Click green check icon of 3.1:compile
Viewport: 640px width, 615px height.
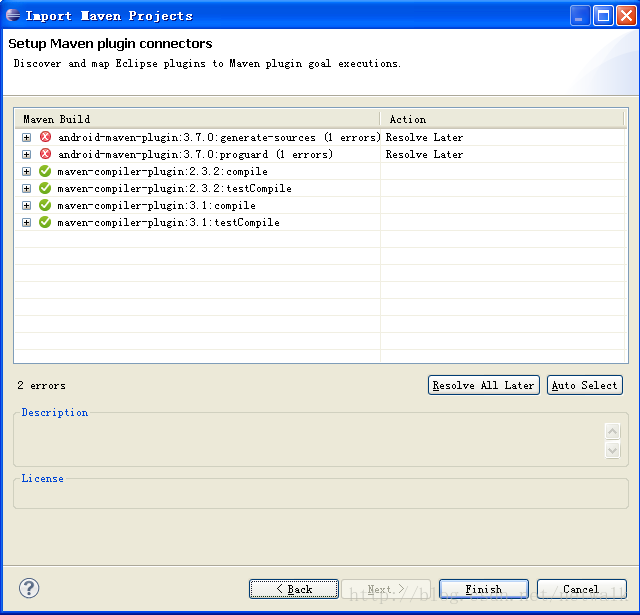[45, 205]
